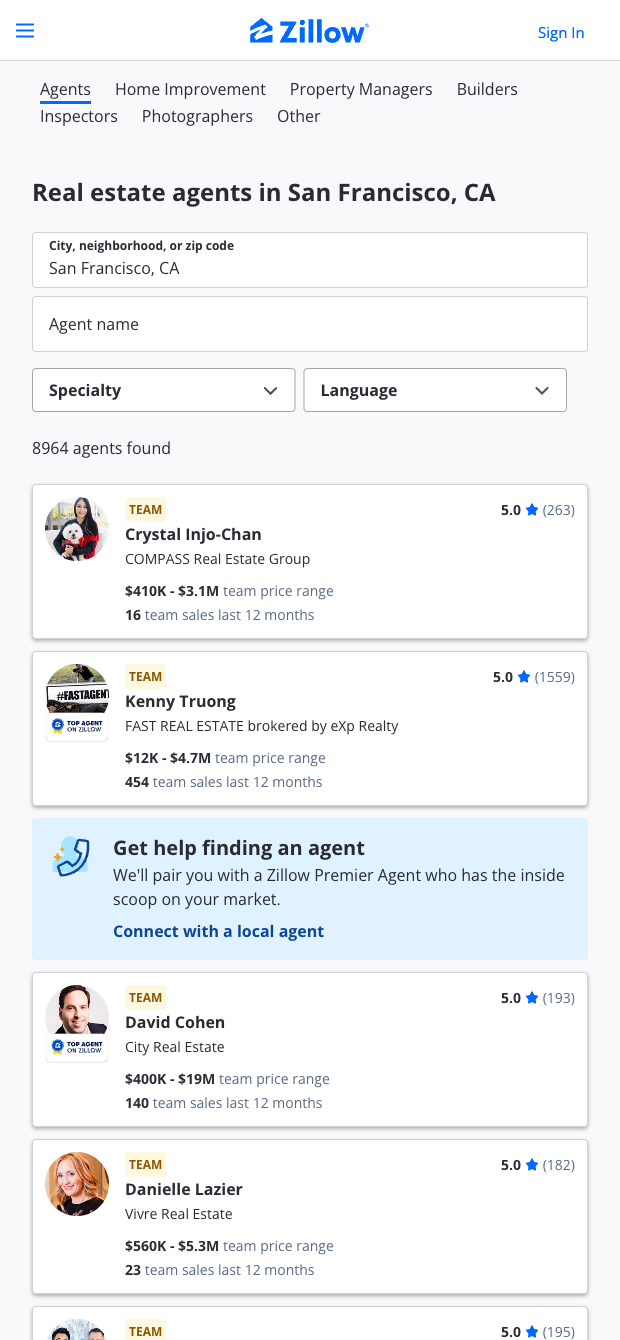Click the Sign In link
Viewport: 620px width, 1340px height.
tap(561, 33)
